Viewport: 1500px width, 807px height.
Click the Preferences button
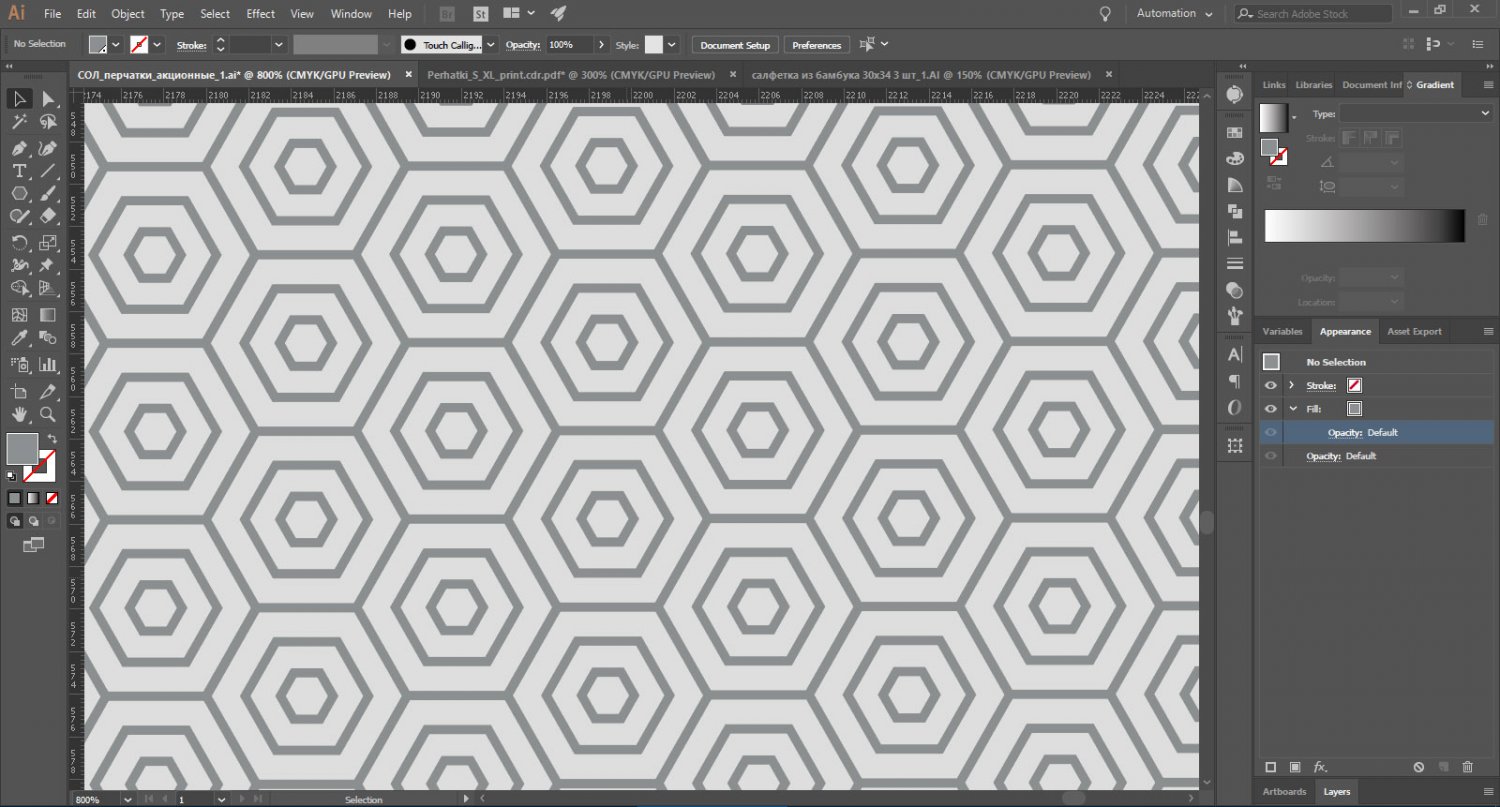(817, 45)
